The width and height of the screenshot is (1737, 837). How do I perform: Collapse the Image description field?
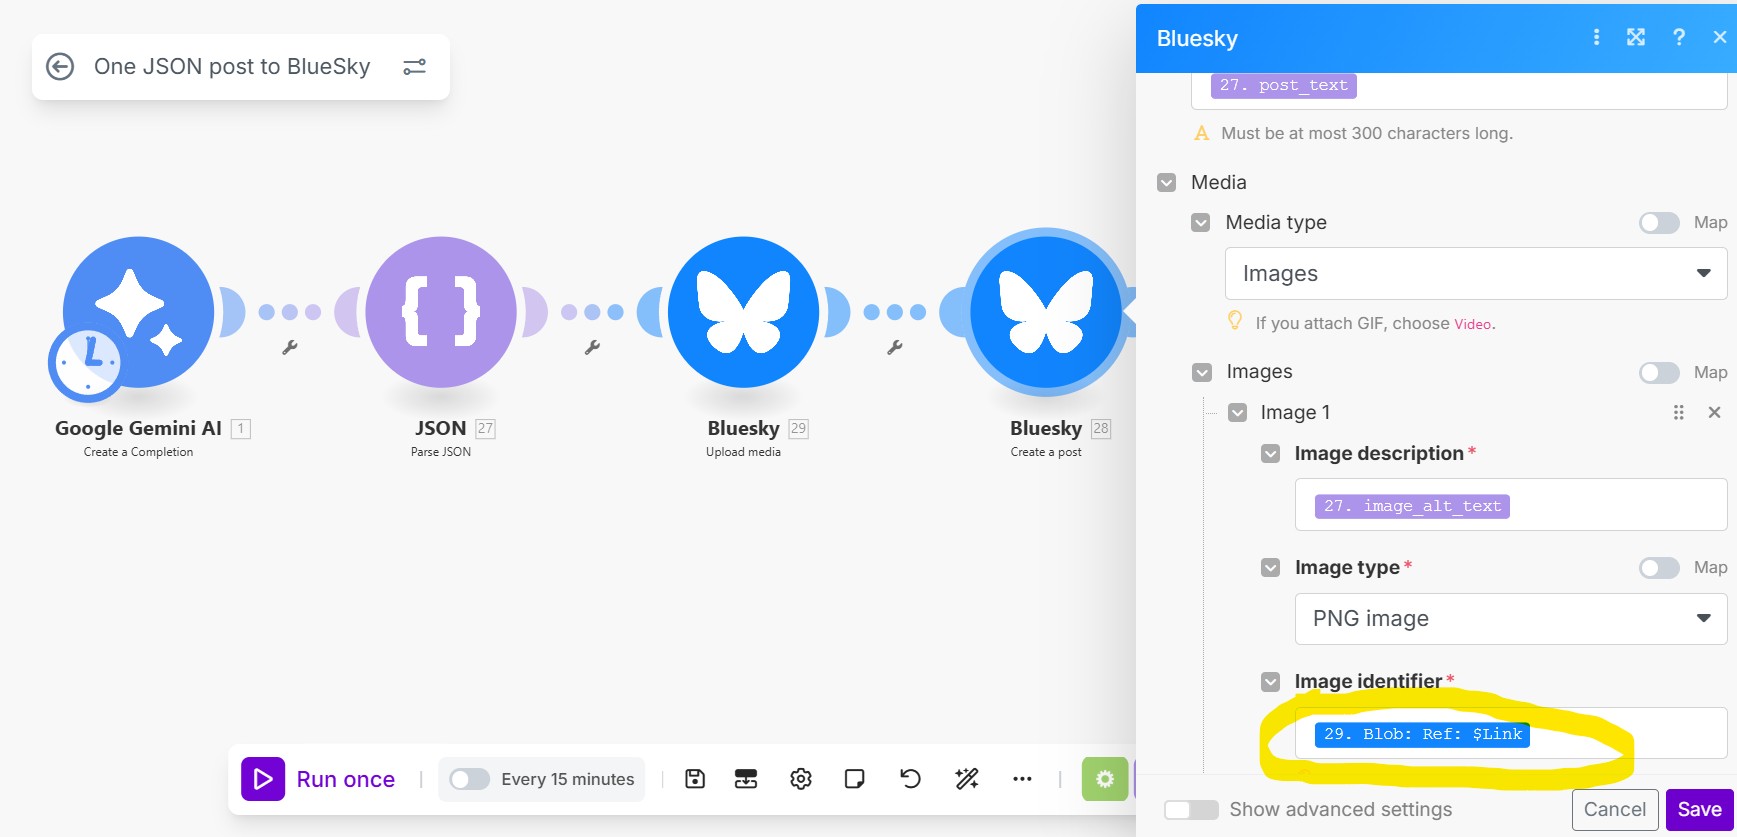[1270, 454]
